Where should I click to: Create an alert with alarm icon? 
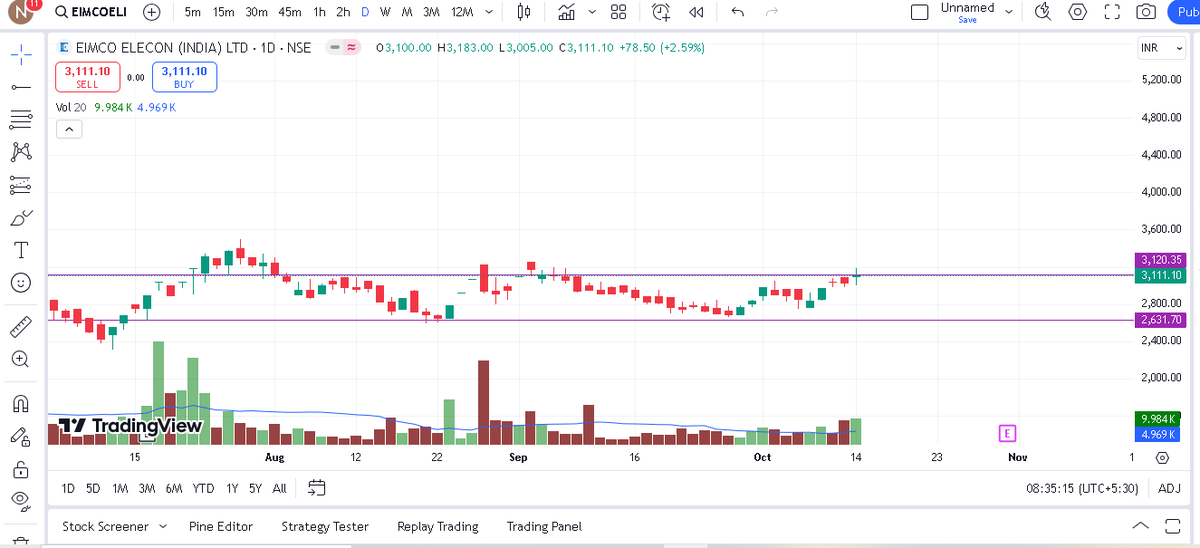pos(661,13)
